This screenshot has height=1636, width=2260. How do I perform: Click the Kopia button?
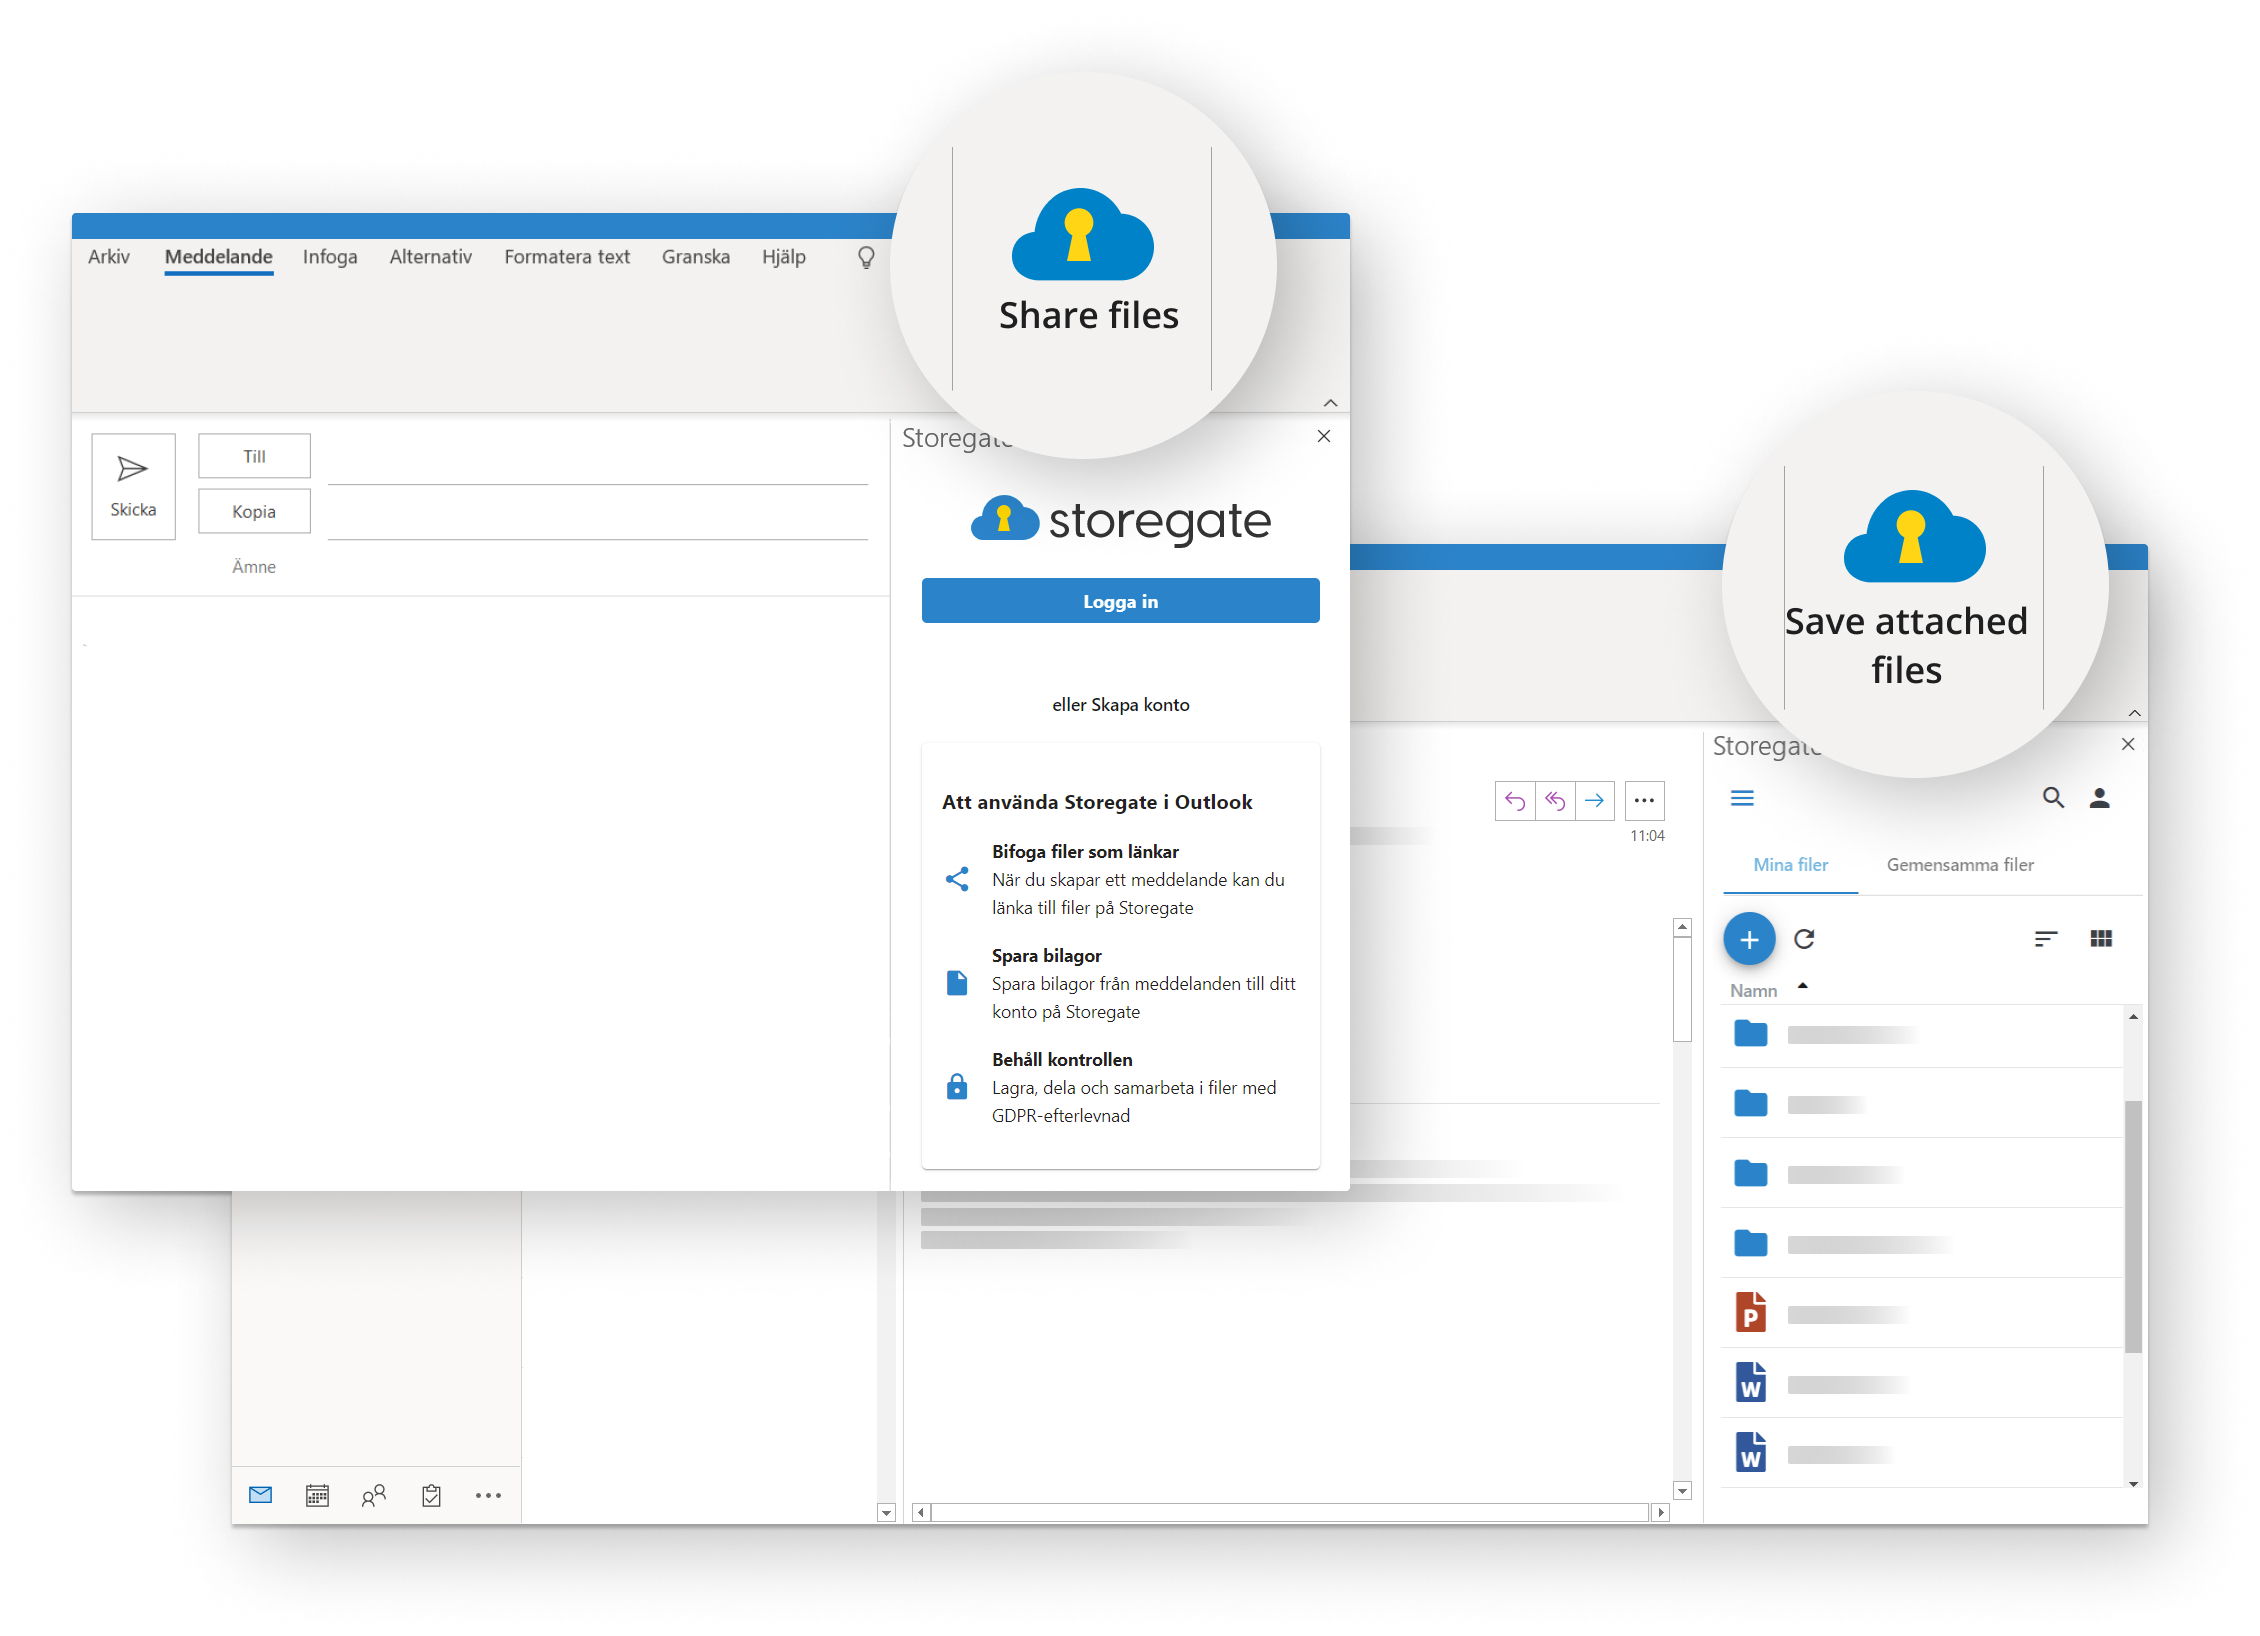point(254,511)
